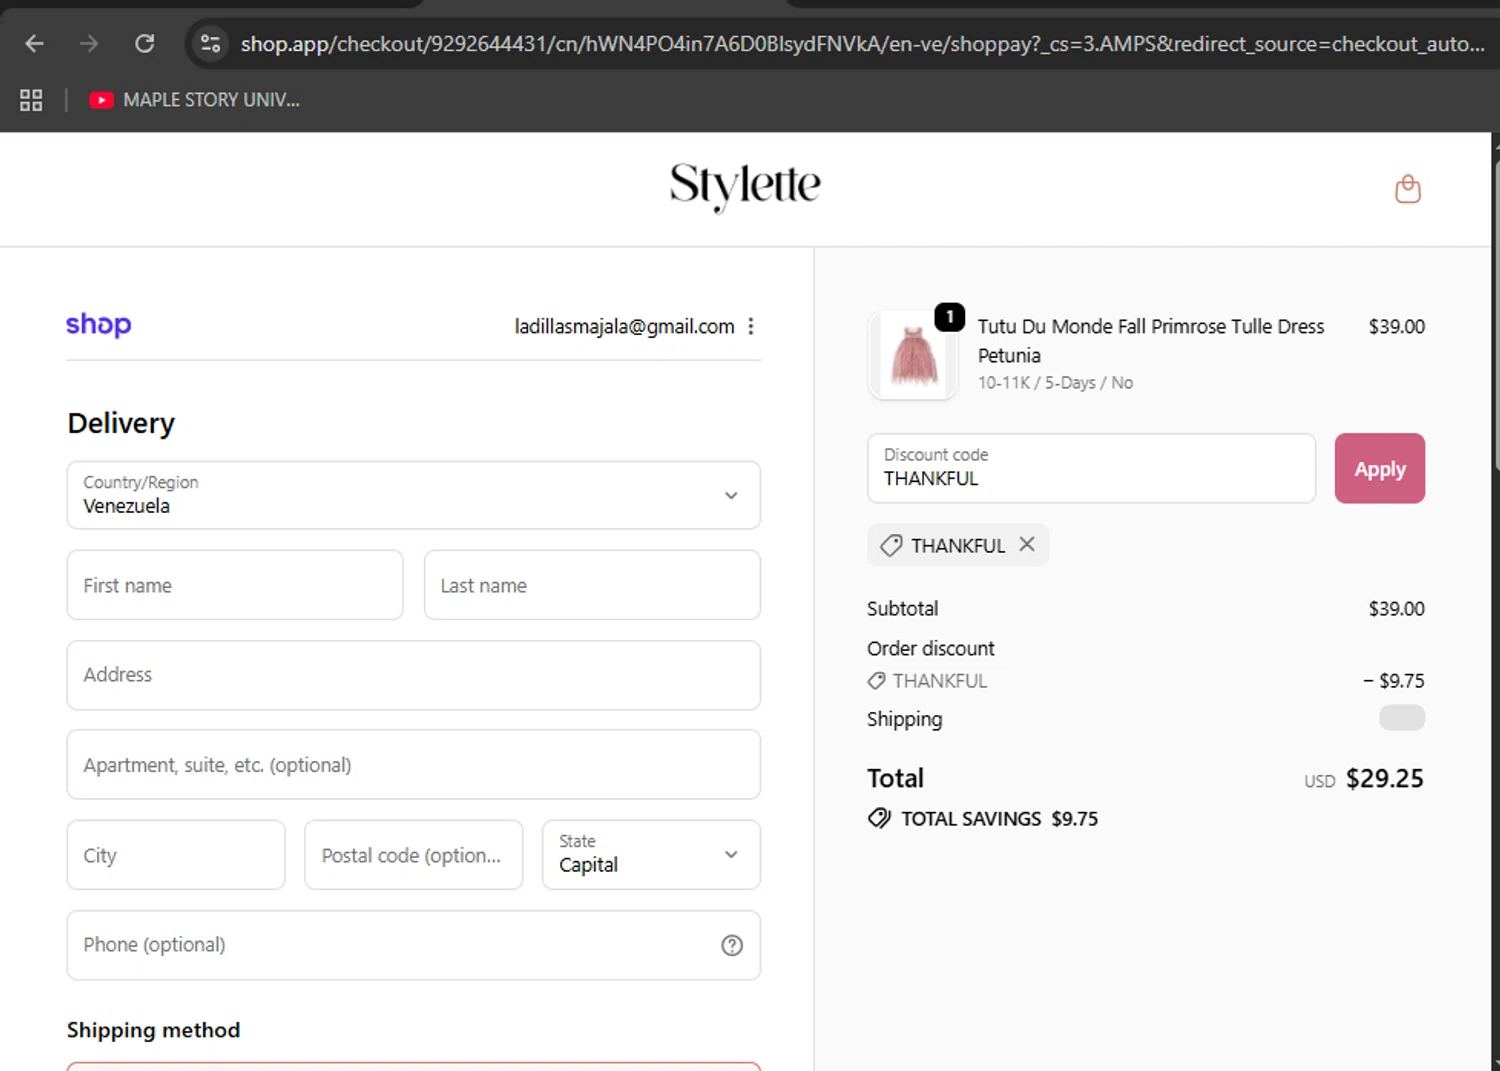
Task: Click the total $29.25 amount
Action: [1385, 778]
